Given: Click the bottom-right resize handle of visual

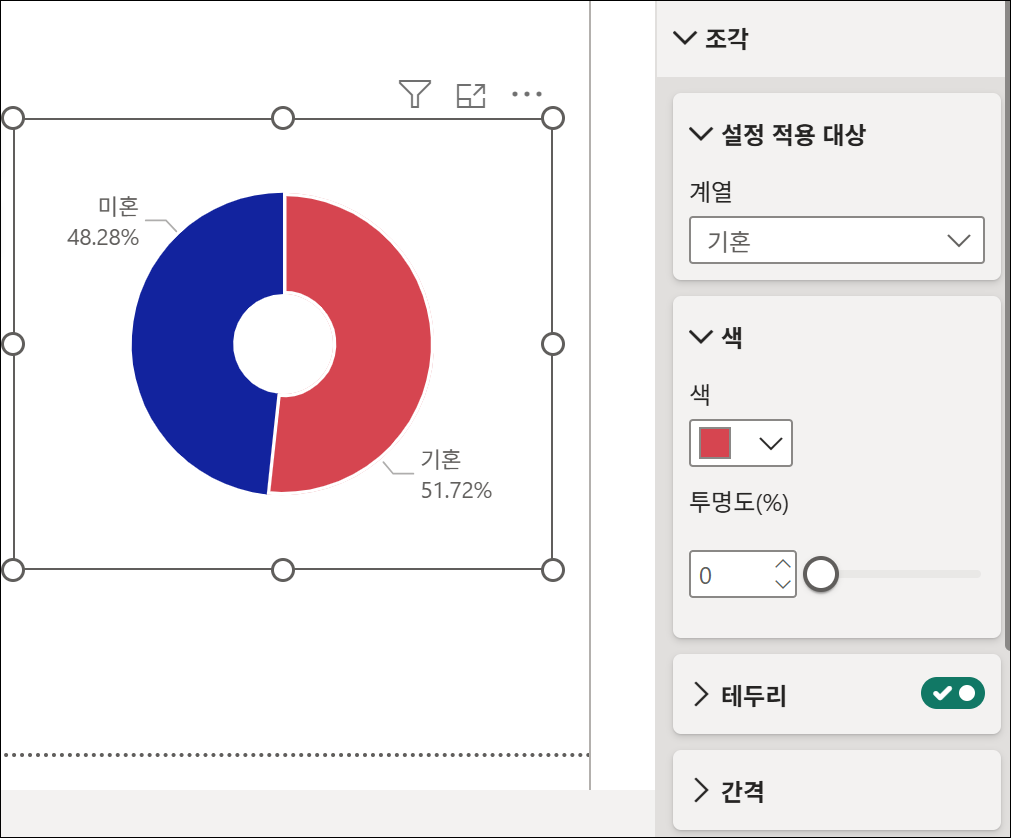Looking at the screenshot, I should click(553, 570).
